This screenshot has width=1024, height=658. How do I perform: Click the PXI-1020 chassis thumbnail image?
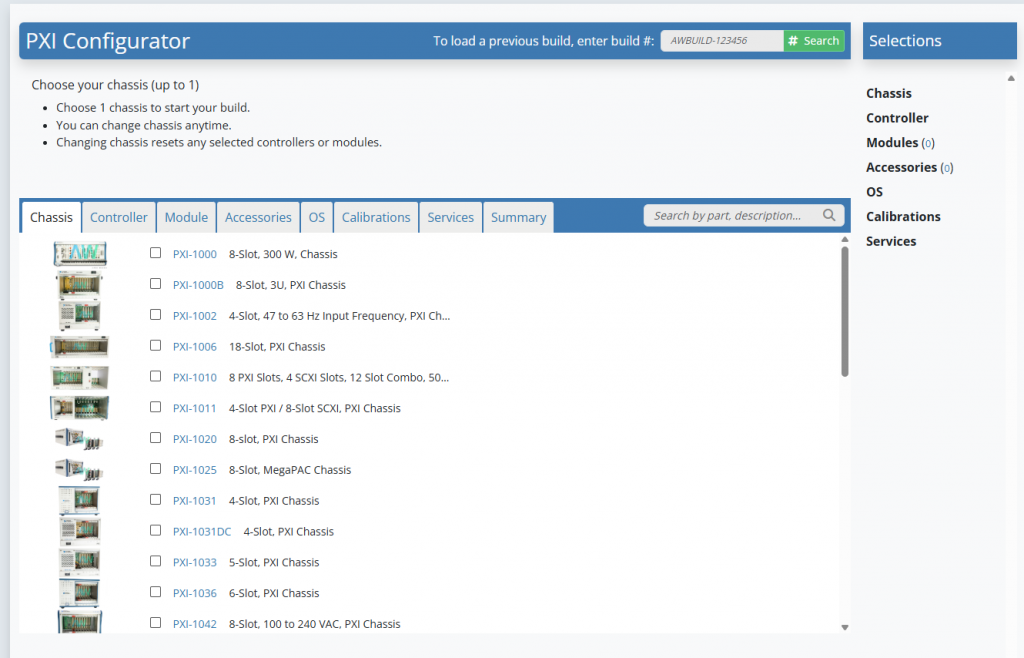pos(79,439)
